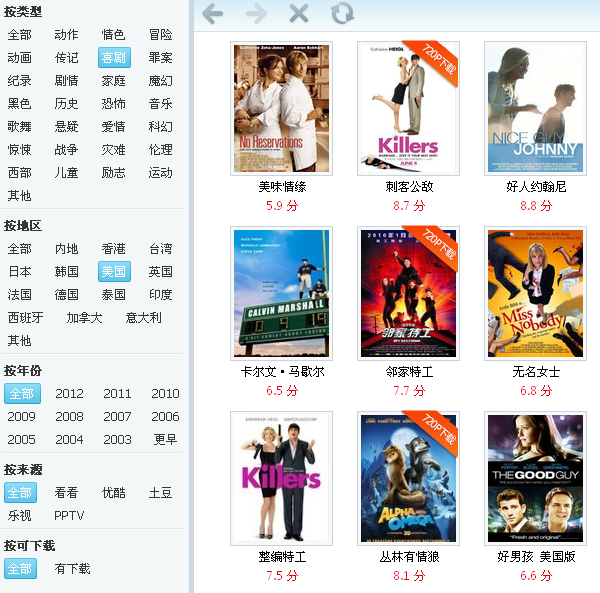Select 全部 under 按年份
This screenshot has height=593, width=600.
click(22, 394)
